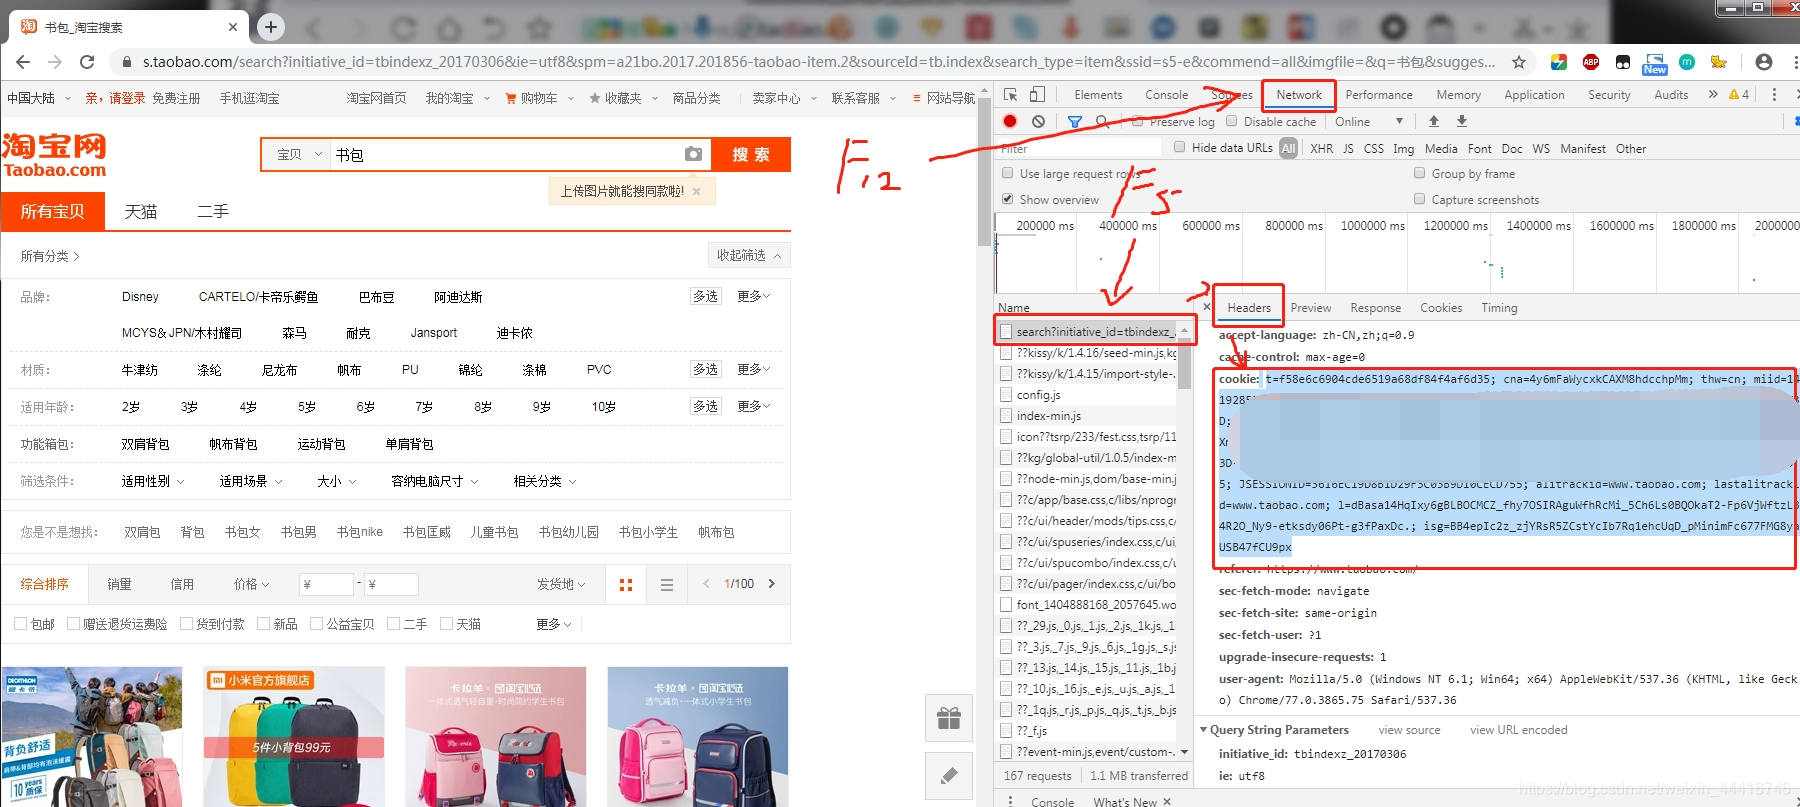
Task: Check the Disable cache option
Action: [1232, 121]
